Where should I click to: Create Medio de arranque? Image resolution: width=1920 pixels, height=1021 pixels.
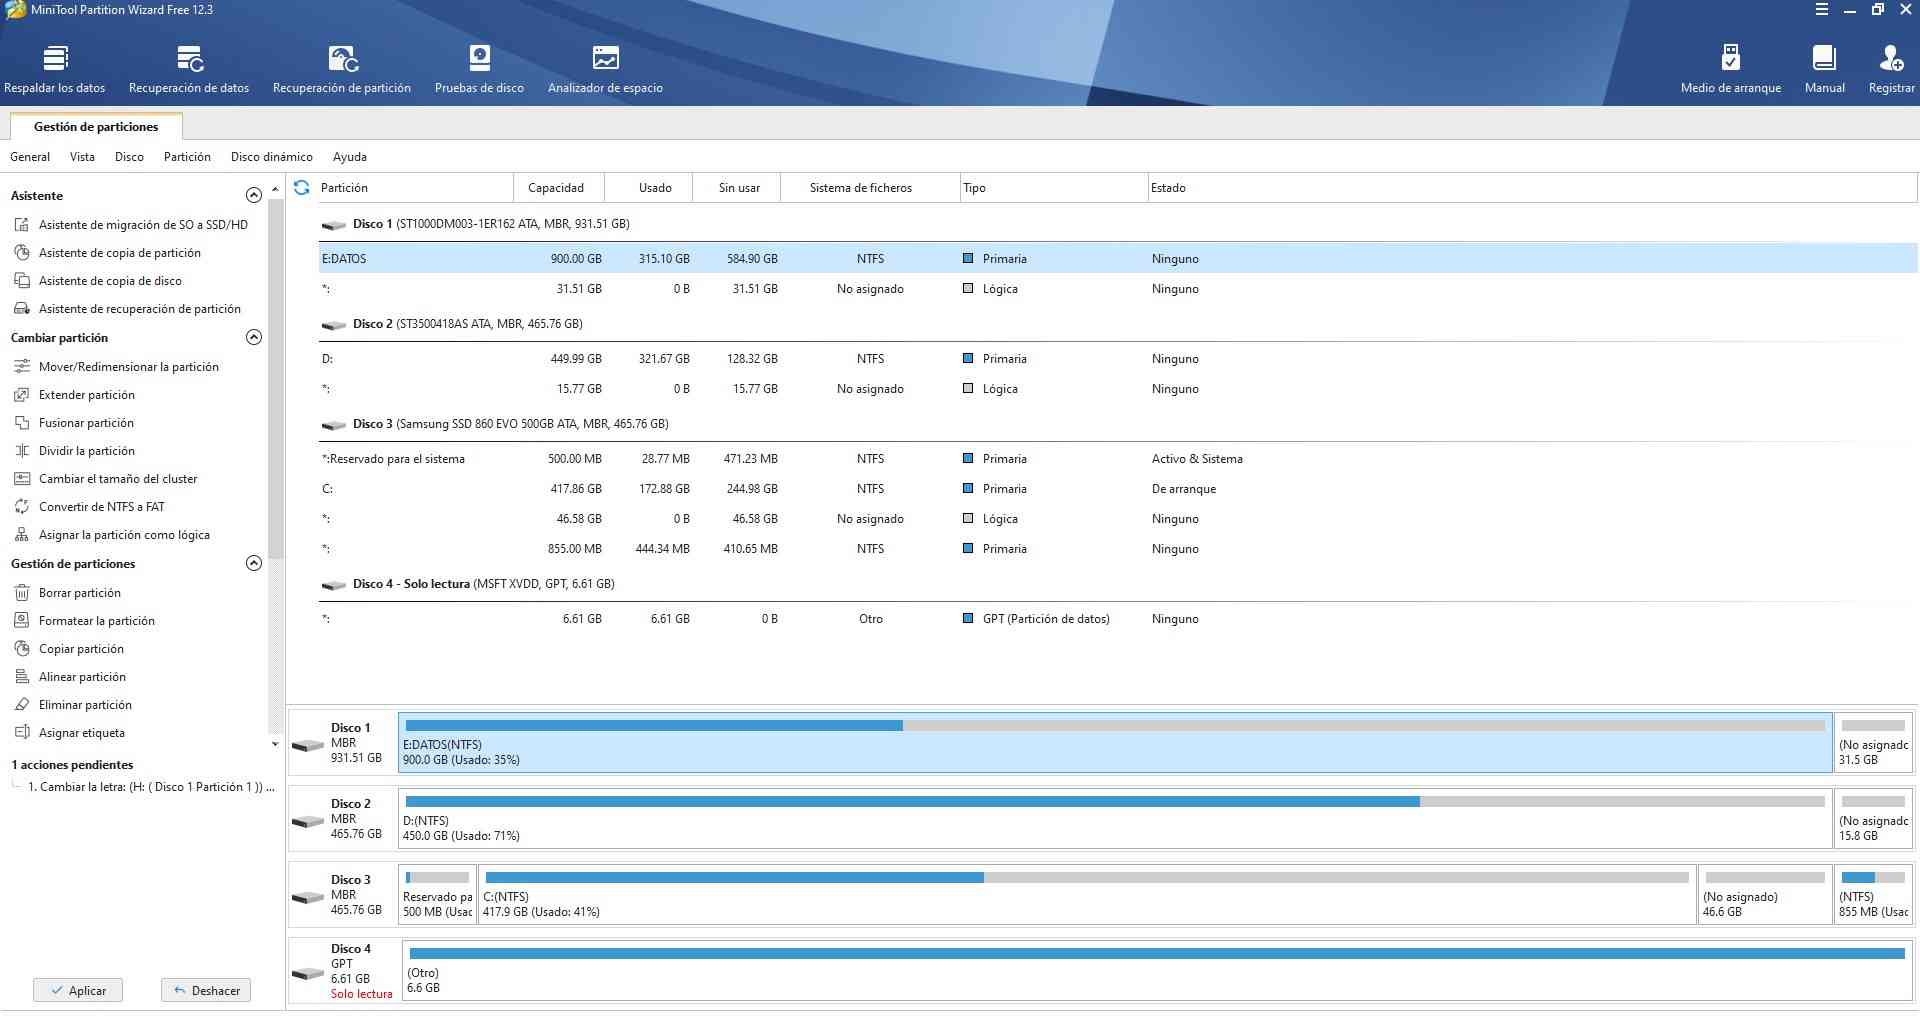[x=1730, y=69]
